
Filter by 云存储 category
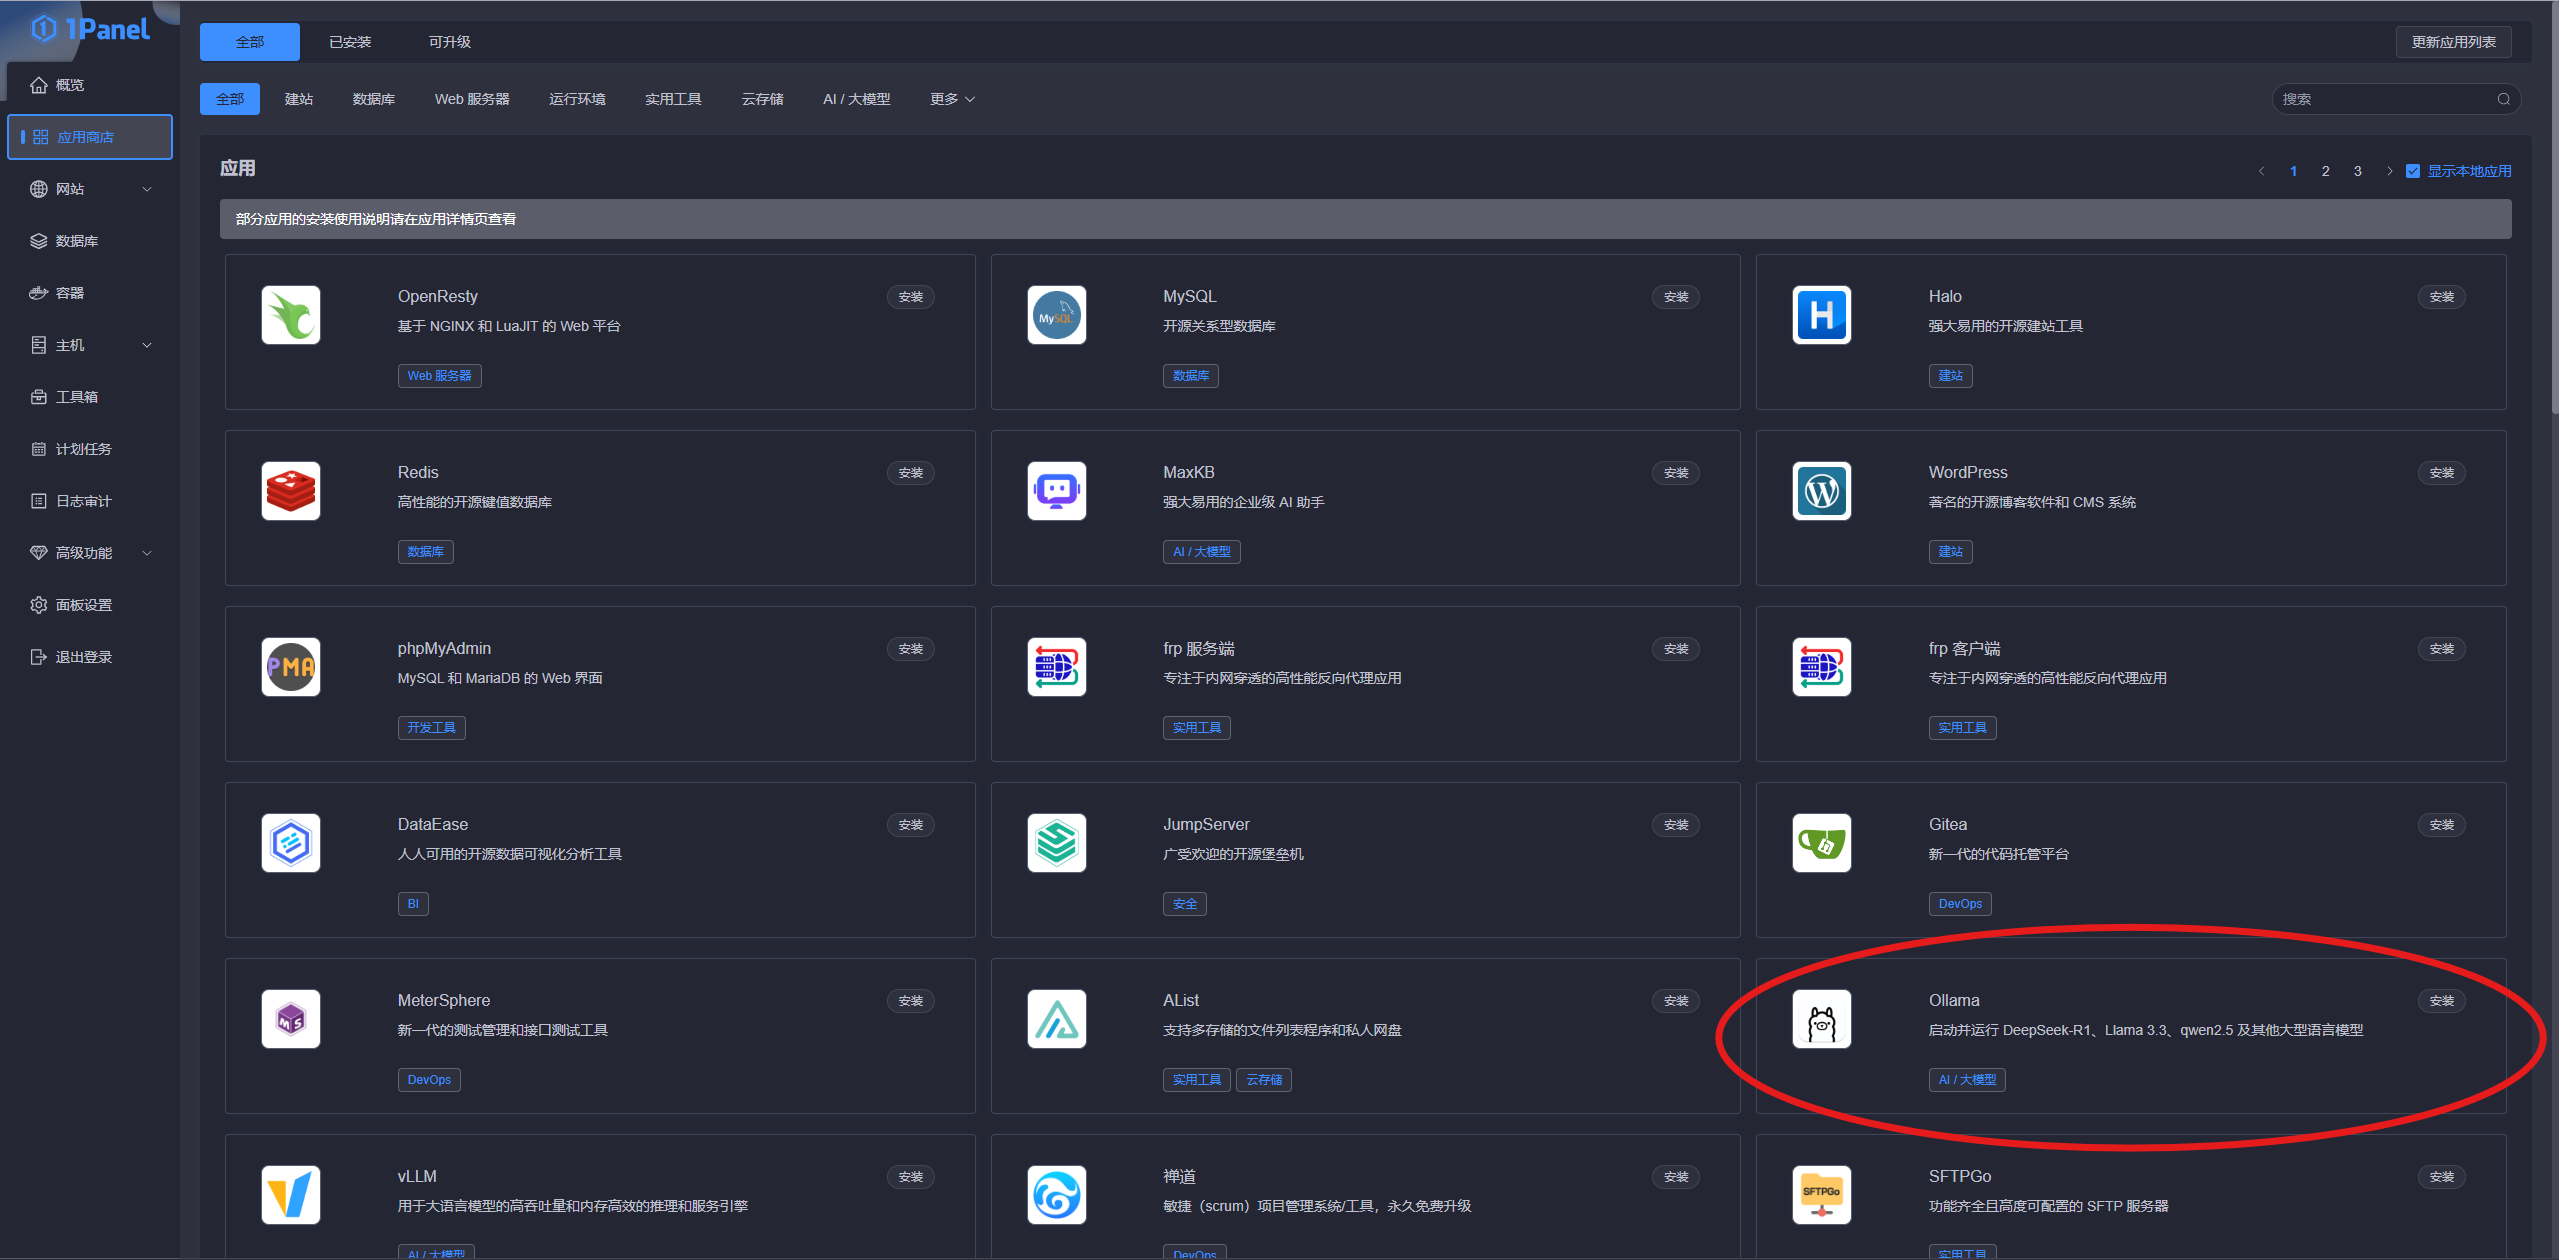coord(762,99)
